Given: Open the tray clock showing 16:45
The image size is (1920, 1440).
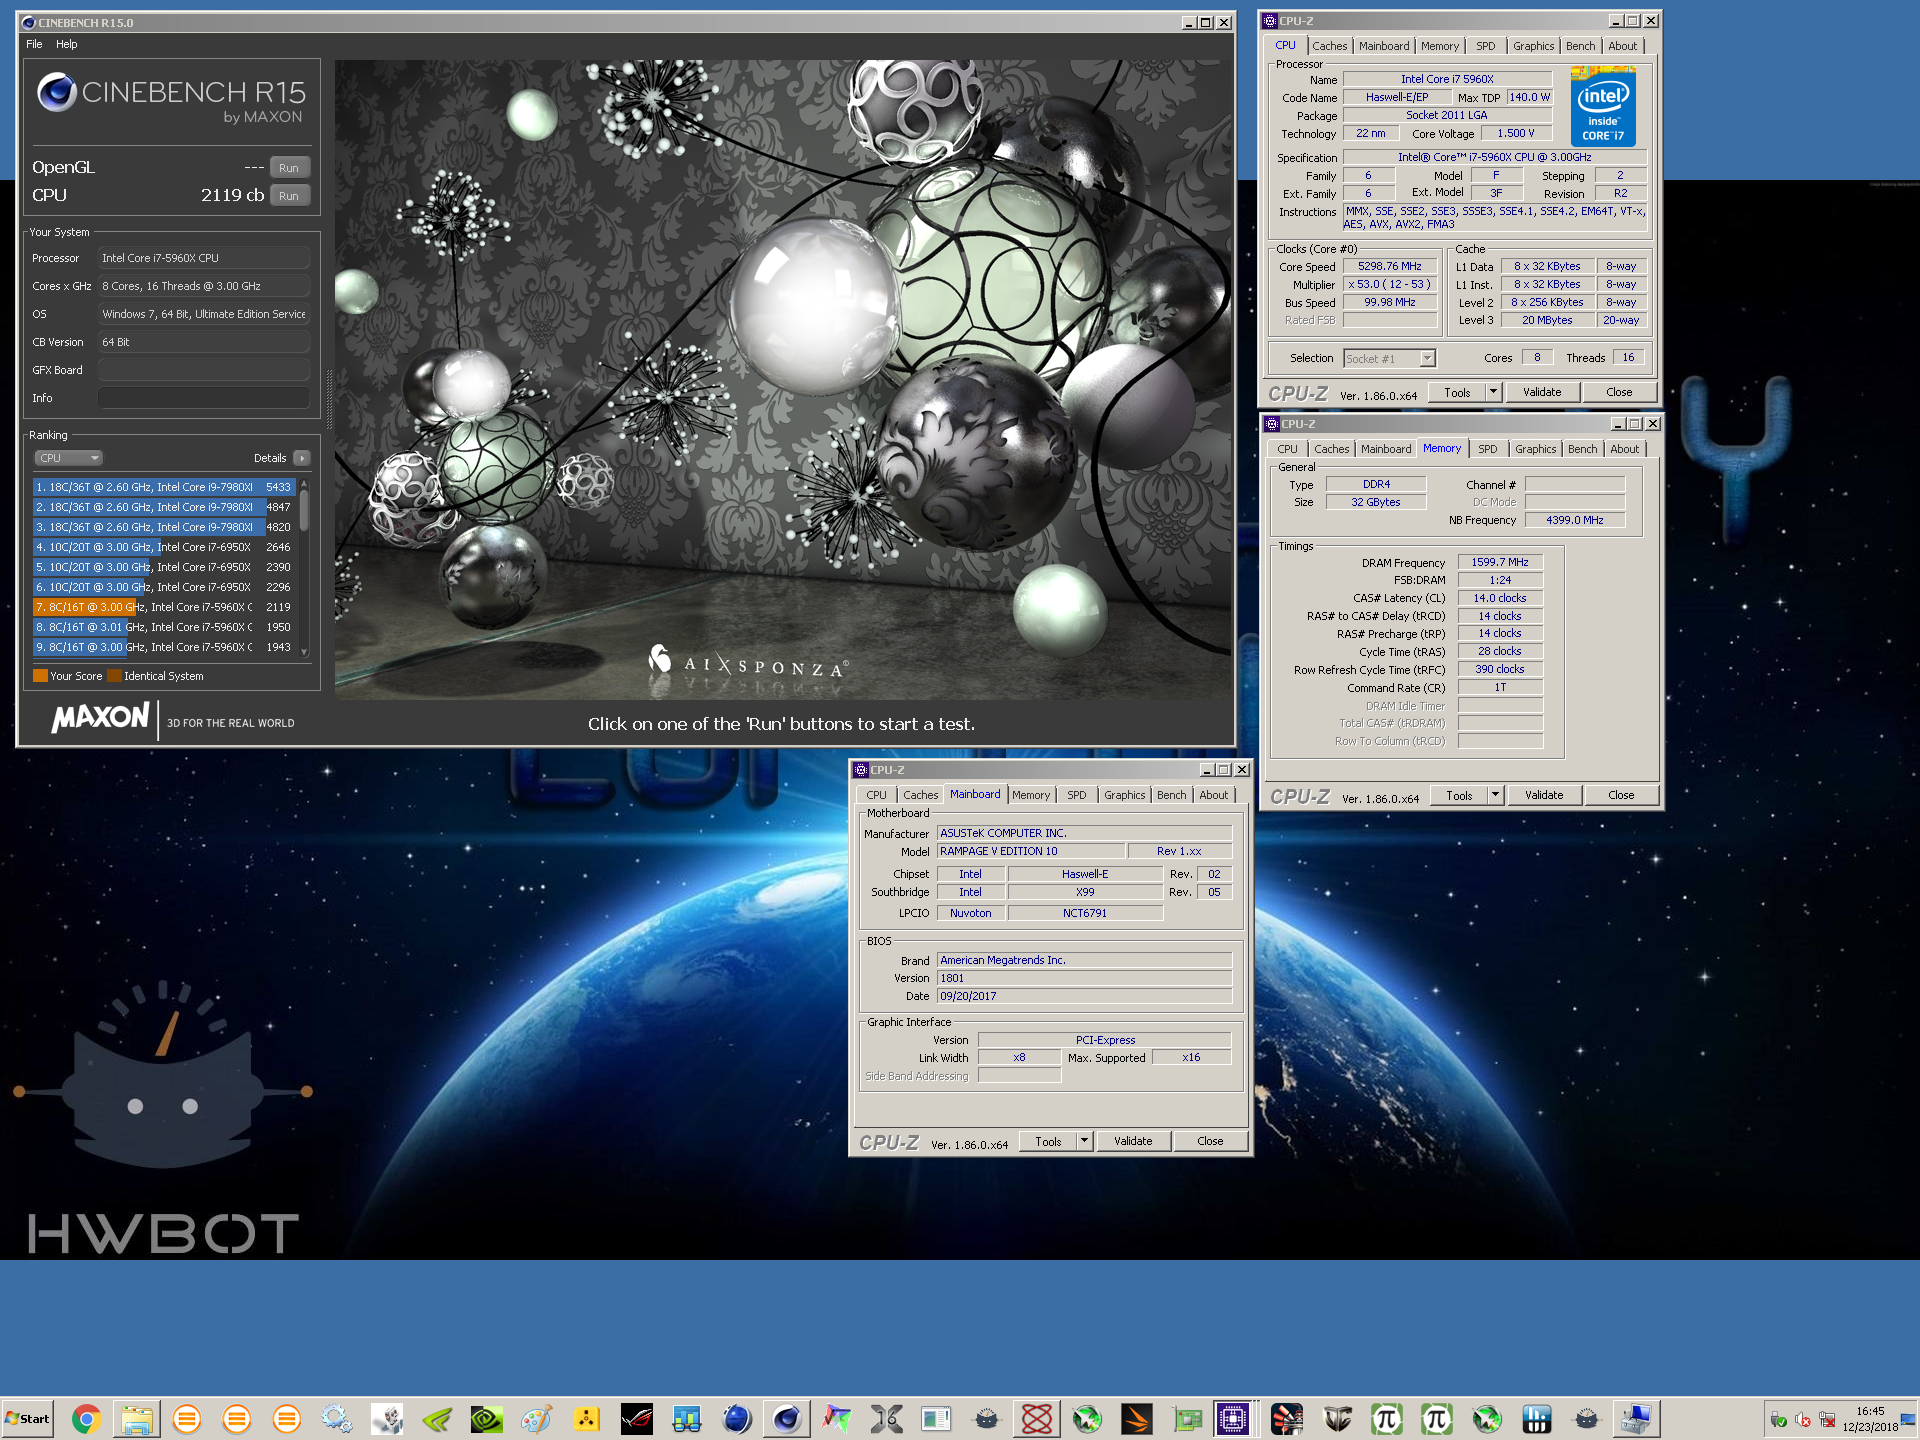Looking at the screenshot, I should (x=1870, y=1419).
